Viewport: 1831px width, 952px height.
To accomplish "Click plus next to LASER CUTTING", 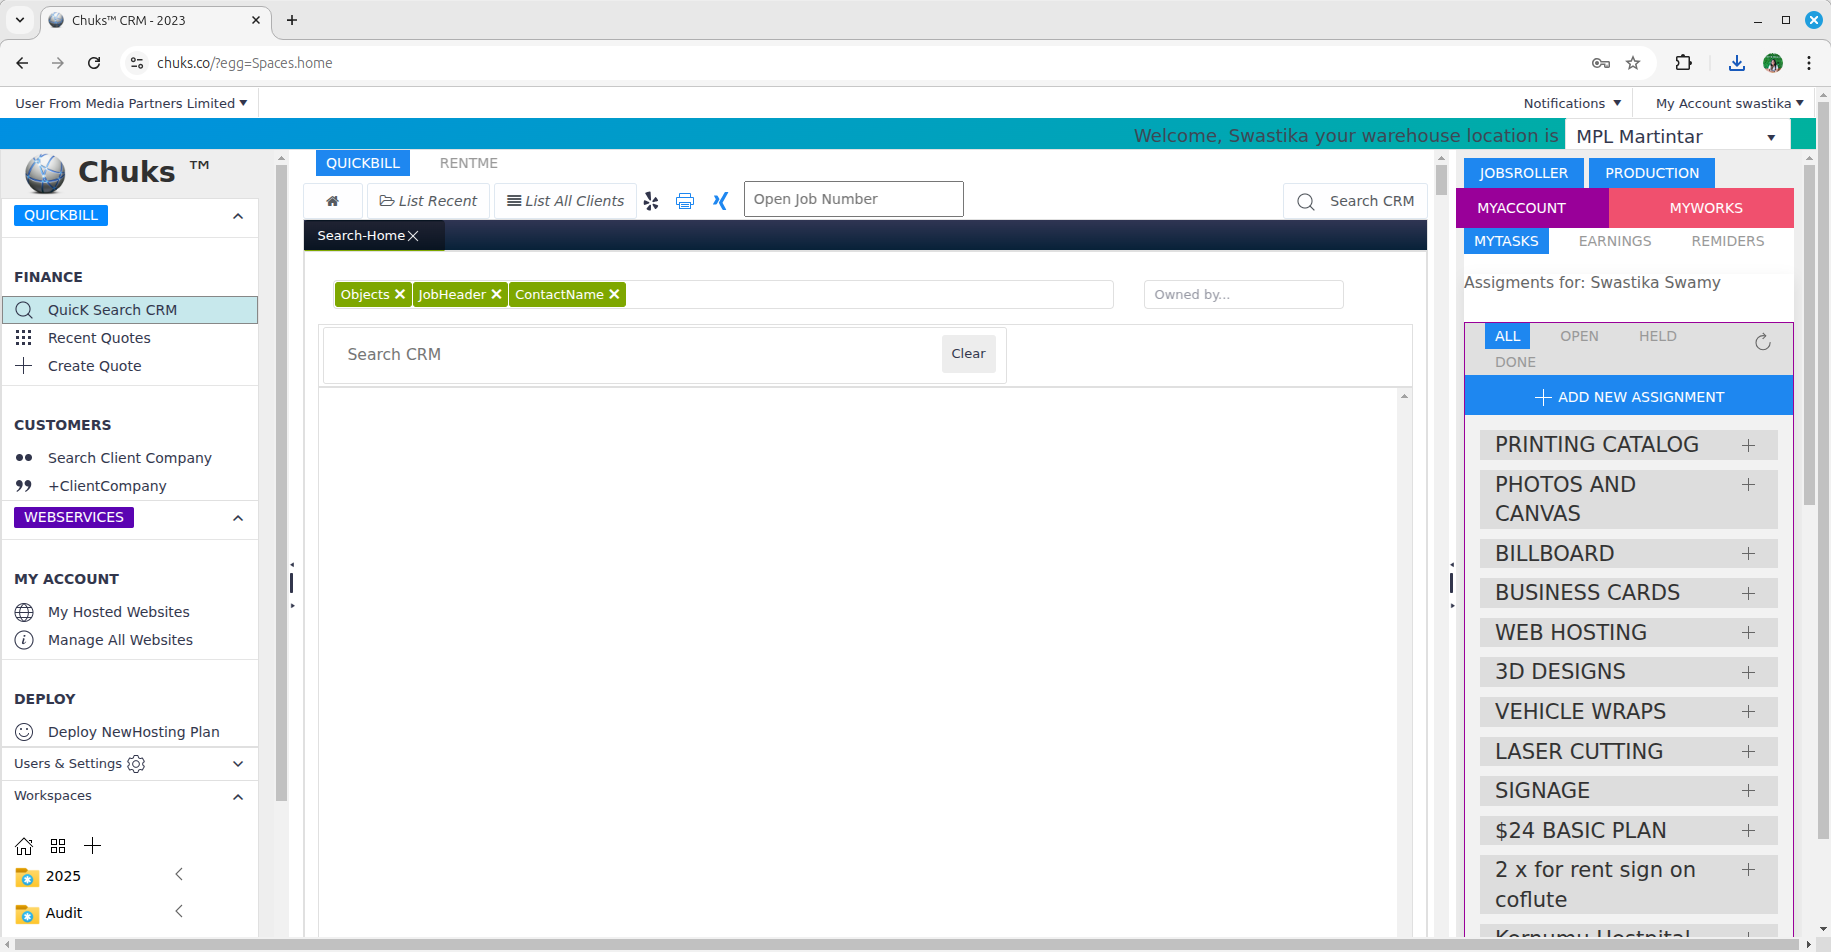I will (x=1748, y=752).
